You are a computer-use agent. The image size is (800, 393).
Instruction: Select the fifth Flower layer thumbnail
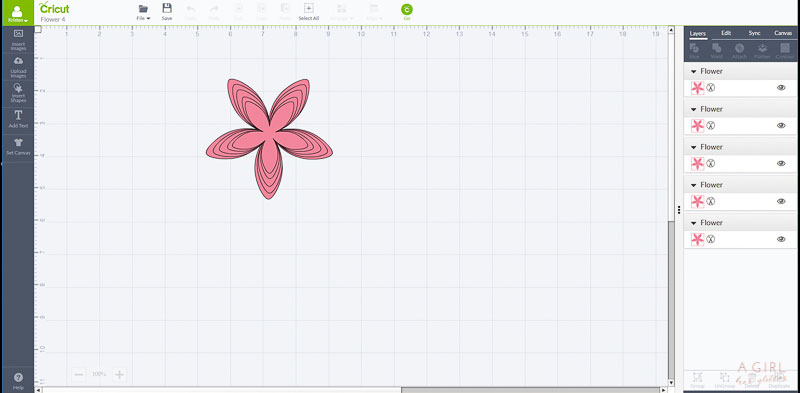point(697,239)
